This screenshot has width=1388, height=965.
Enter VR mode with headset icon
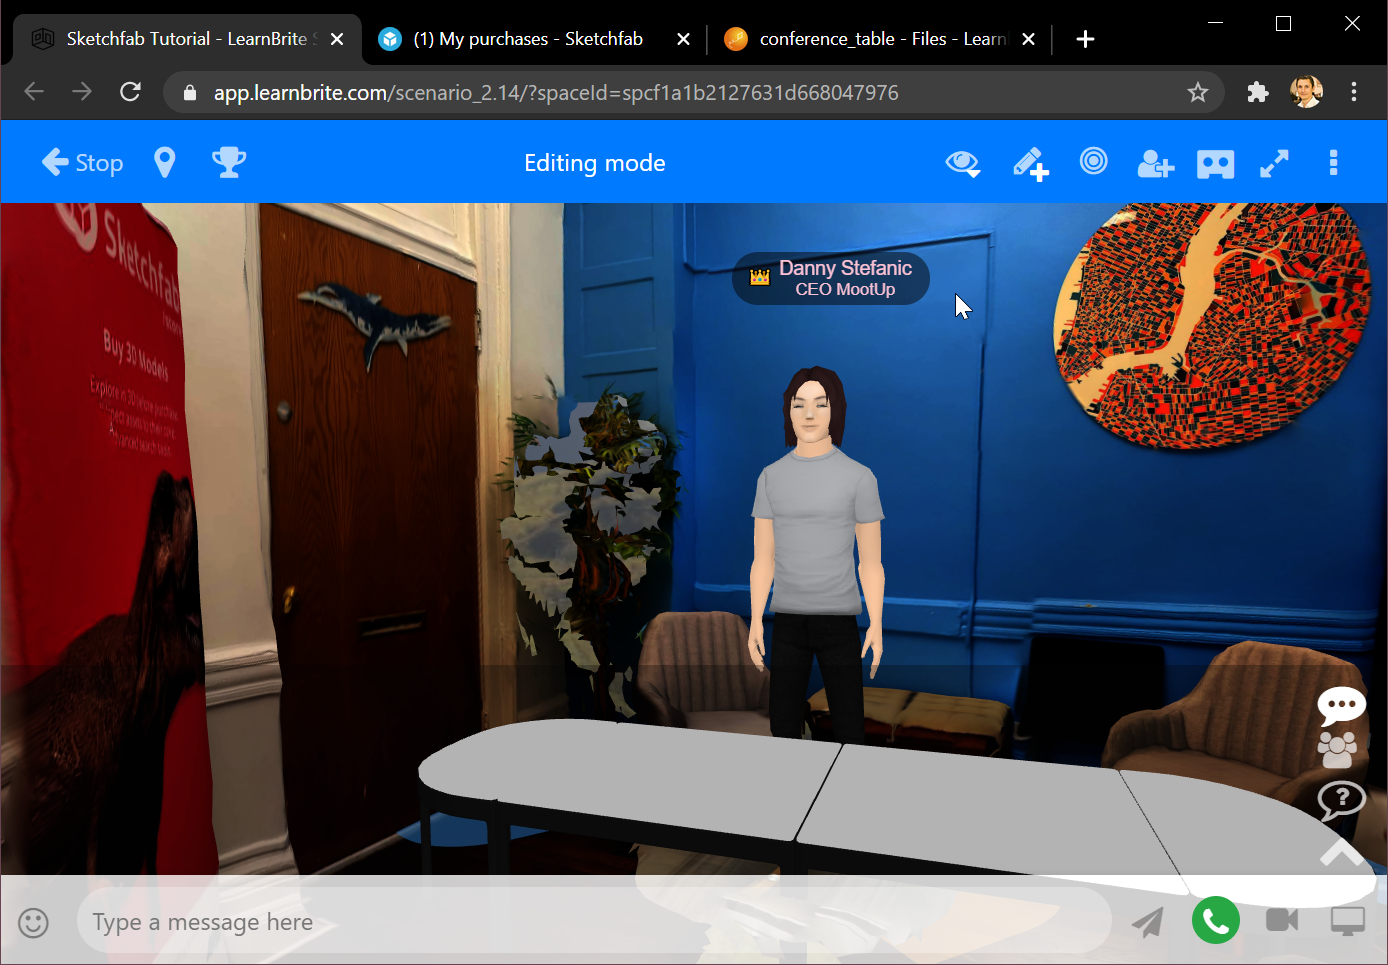[x=1216, y=164]
